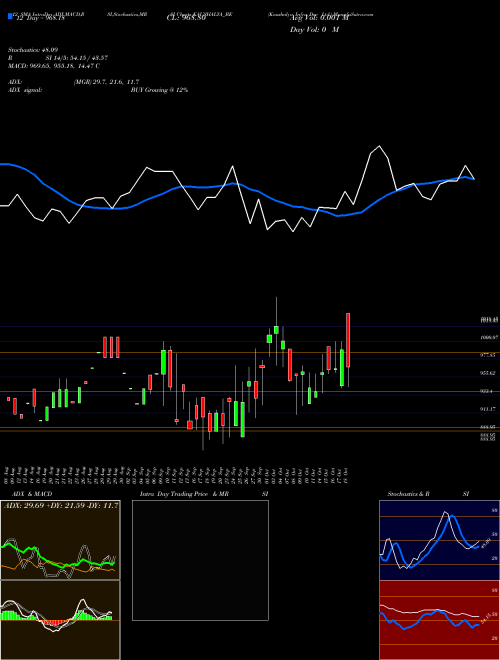Screen dimensions: 500x660
Task: Click the '12 Day = 968.18' SMA label
Action: point(40,19)
